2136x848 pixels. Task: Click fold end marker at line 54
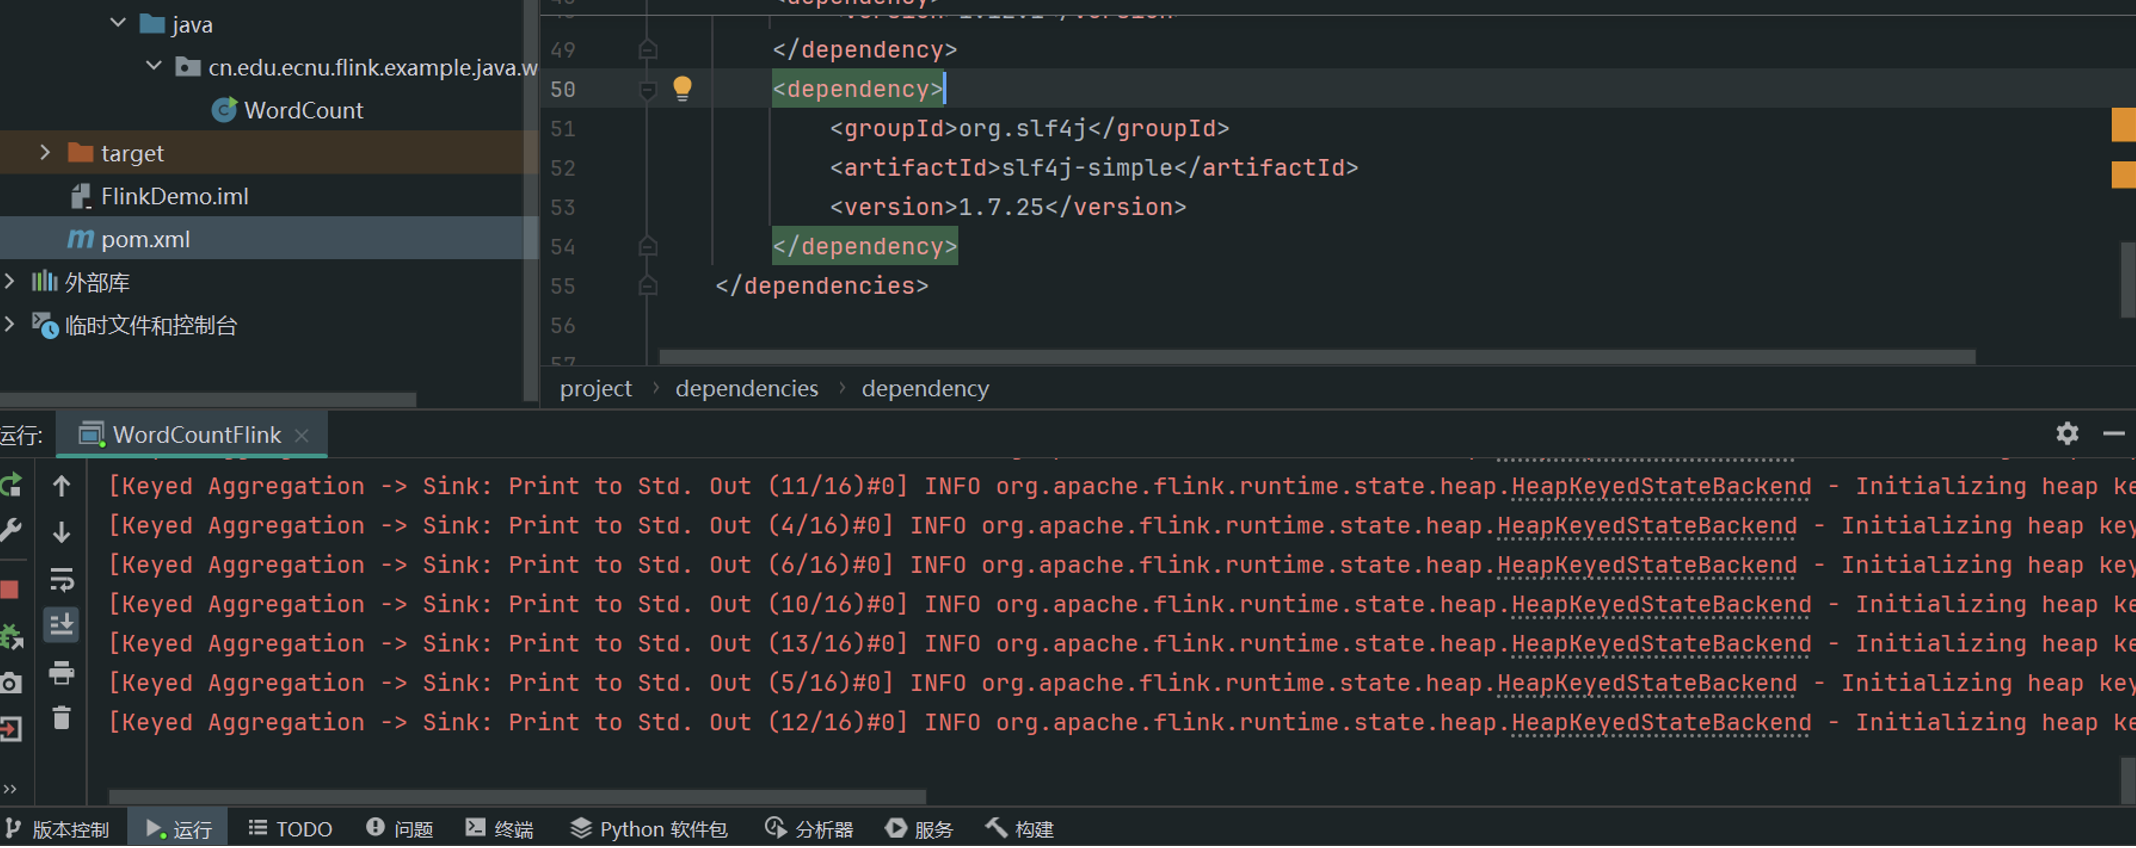point(647,246)
